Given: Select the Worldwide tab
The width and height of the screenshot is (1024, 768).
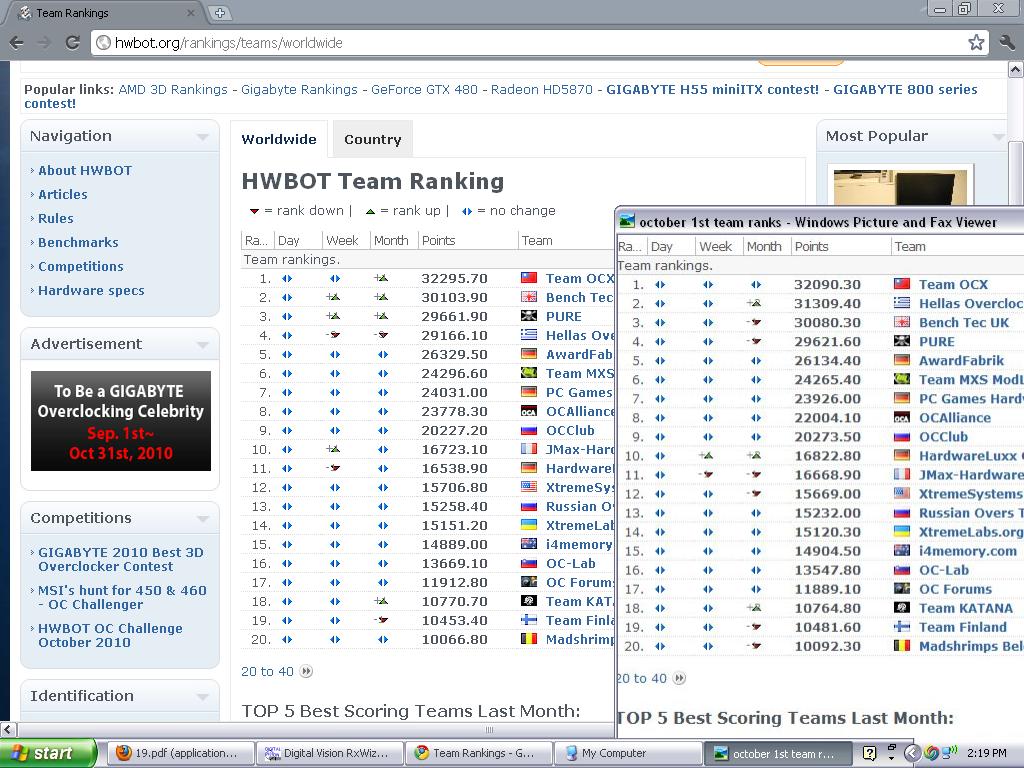Looking at the screenshot, I should pos(279,140).
